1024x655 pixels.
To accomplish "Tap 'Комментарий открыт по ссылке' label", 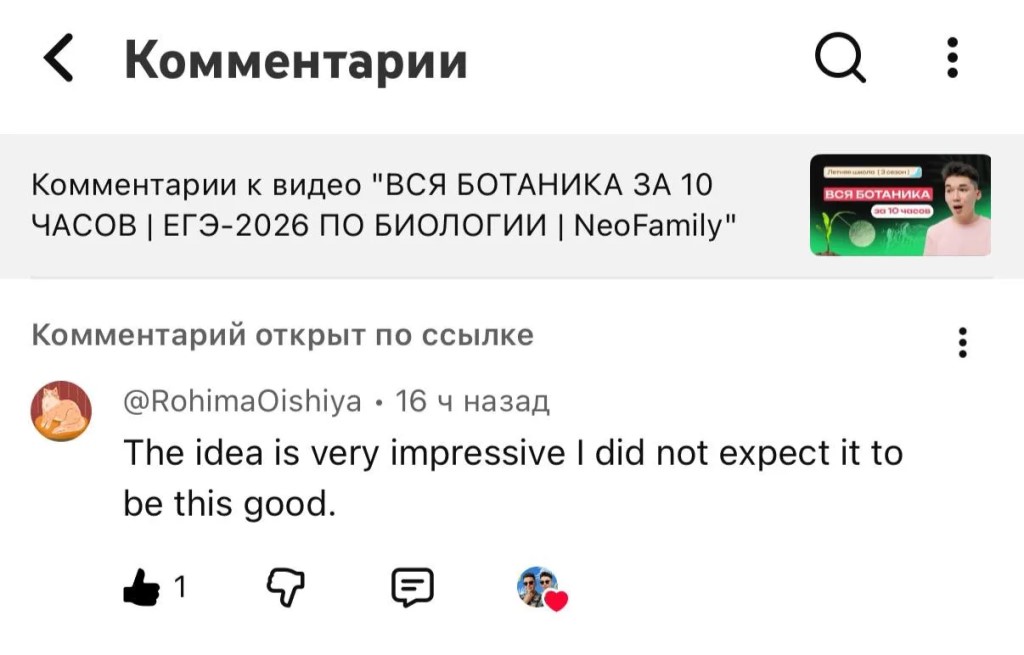I will (x=283, y=335).
